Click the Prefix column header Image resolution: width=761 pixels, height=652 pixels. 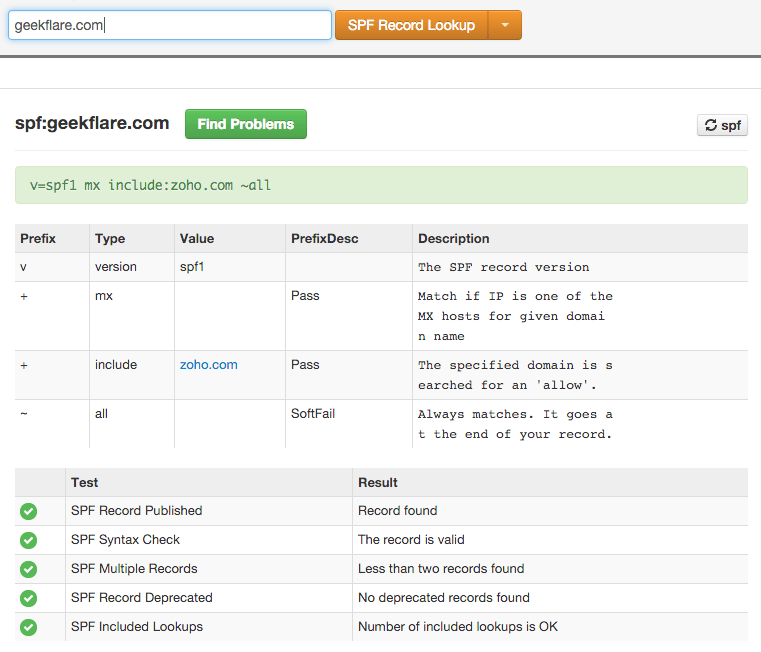(x=38, y=238)
